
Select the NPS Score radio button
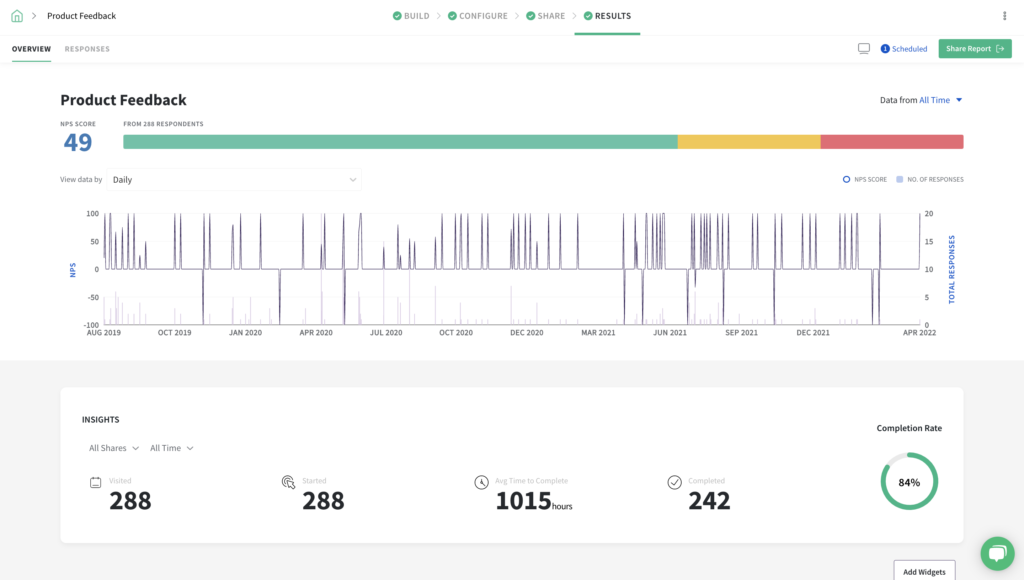845,179
